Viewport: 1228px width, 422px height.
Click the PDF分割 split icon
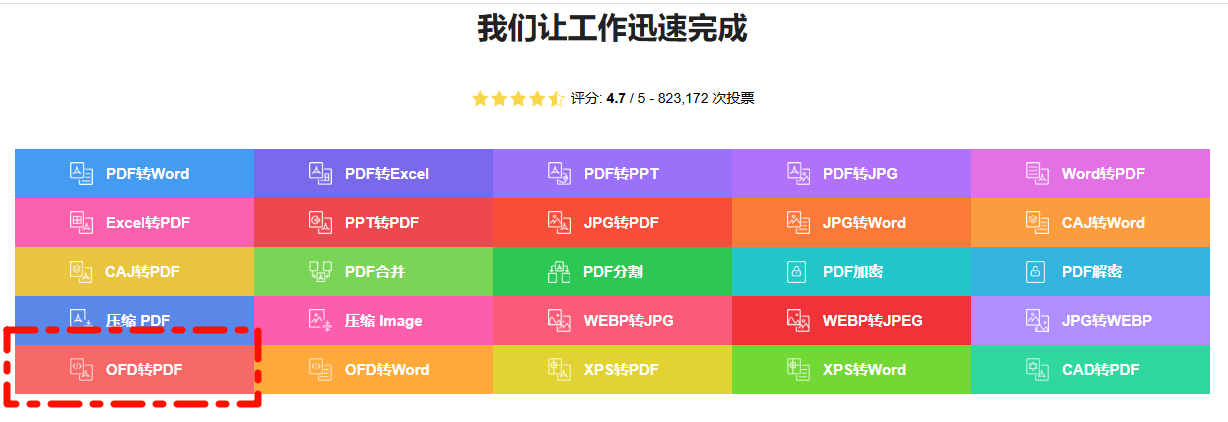(x=559, y=271)
